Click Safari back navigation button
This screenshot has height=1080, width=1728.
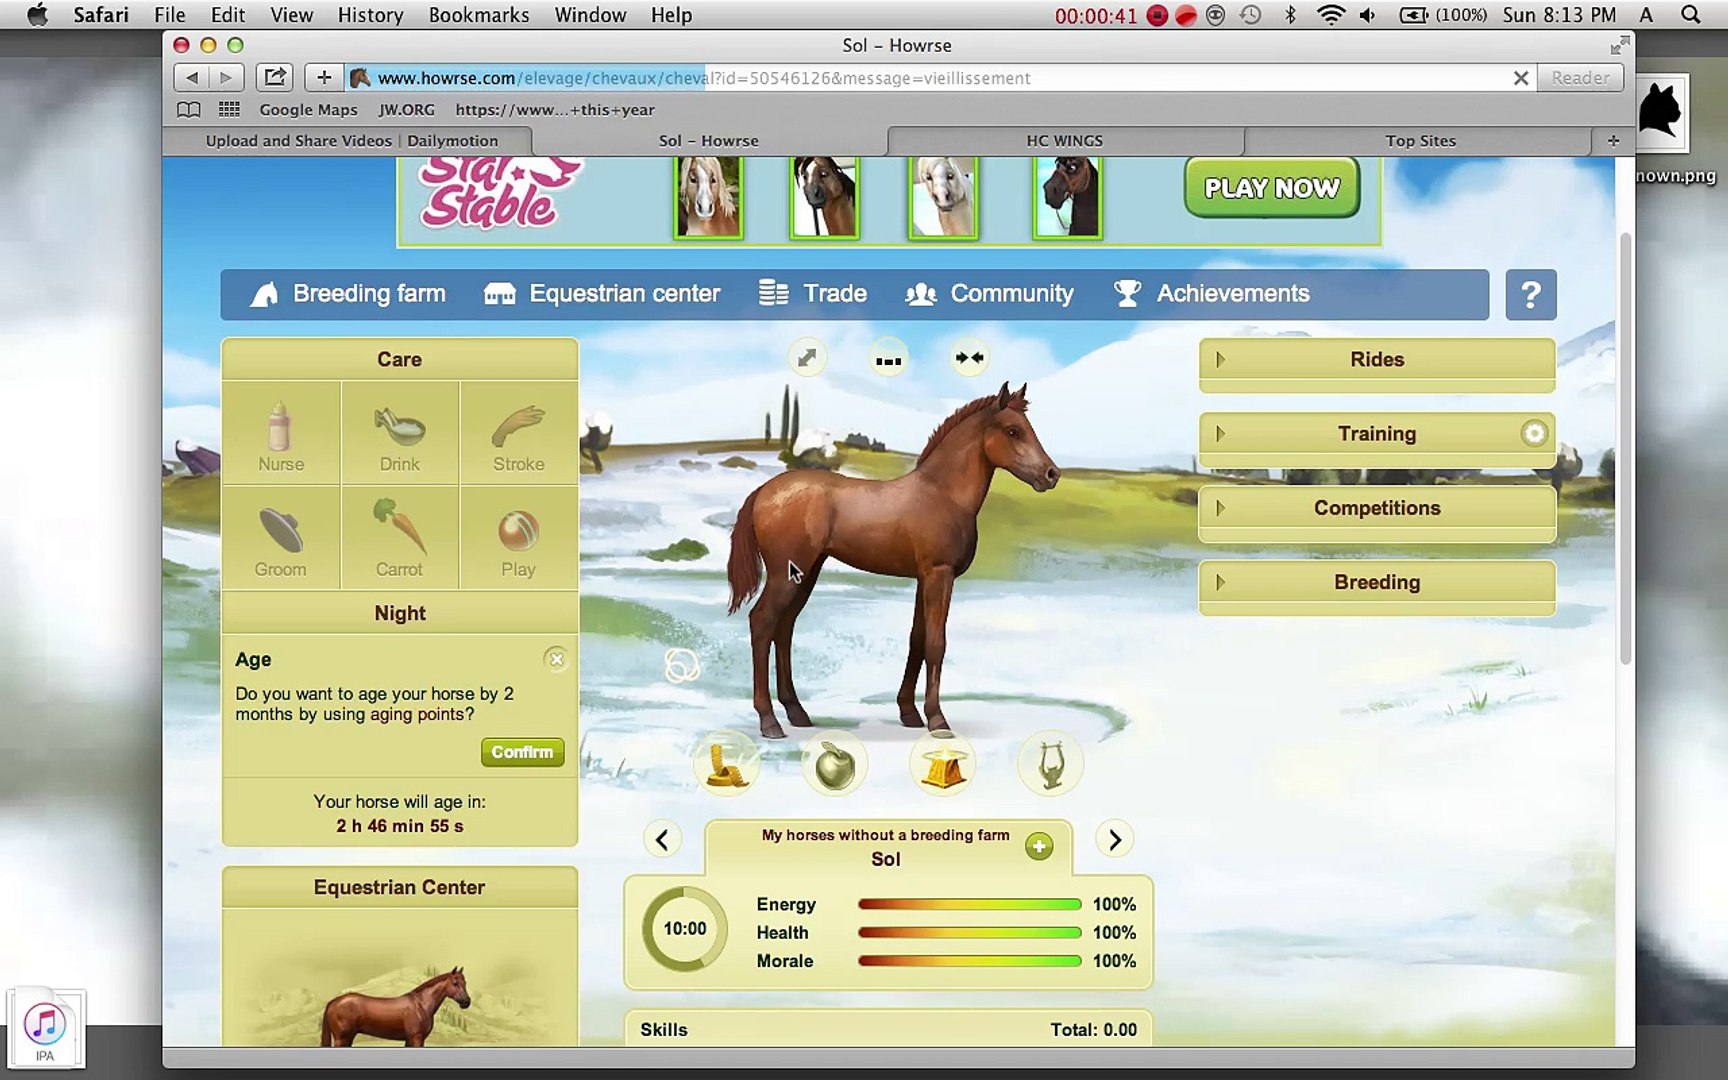point(191,77)
